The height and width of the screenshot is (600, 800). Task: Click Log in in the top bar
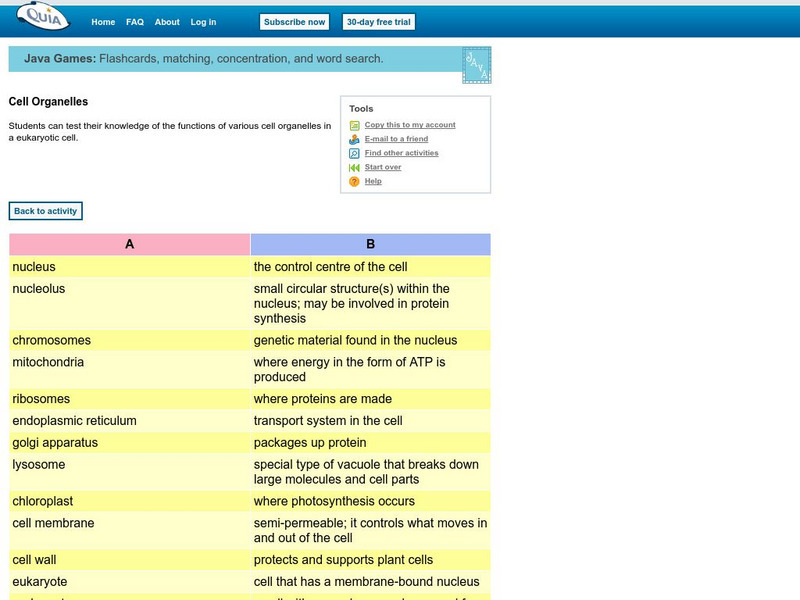coord(203,22)
